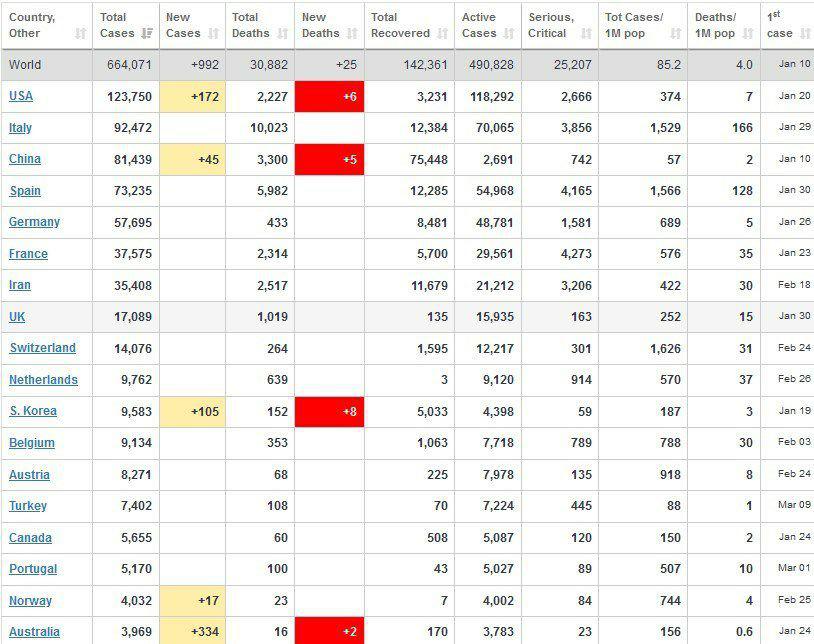Open the Germany country link

click(x=34, y=222)
